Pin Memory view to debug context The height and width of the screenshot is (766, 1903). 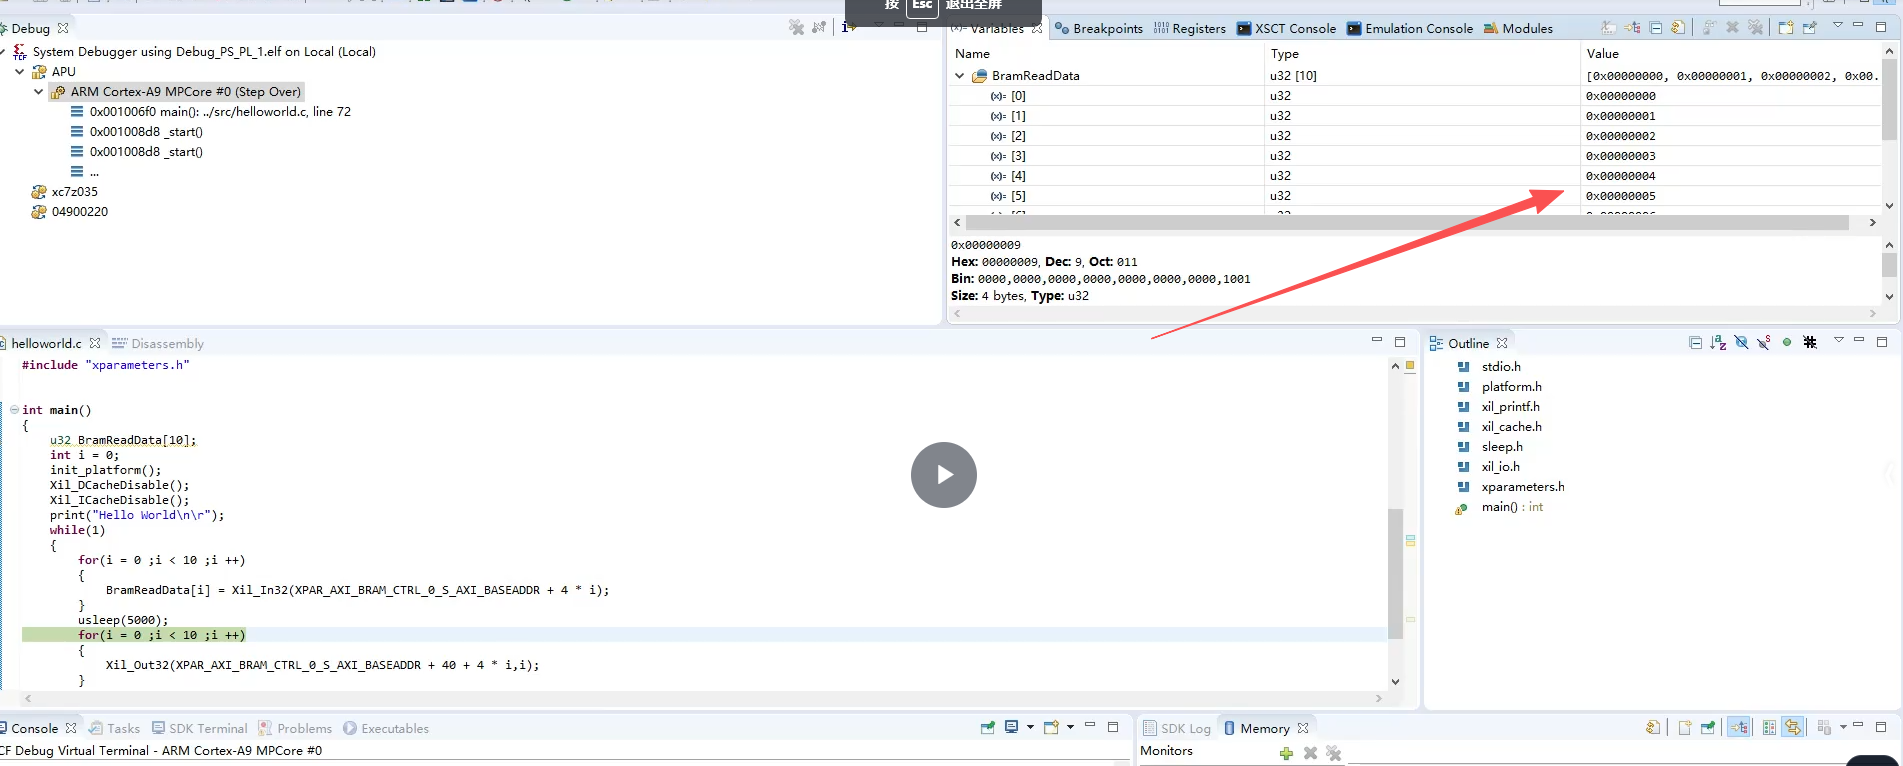point(1708,727)
